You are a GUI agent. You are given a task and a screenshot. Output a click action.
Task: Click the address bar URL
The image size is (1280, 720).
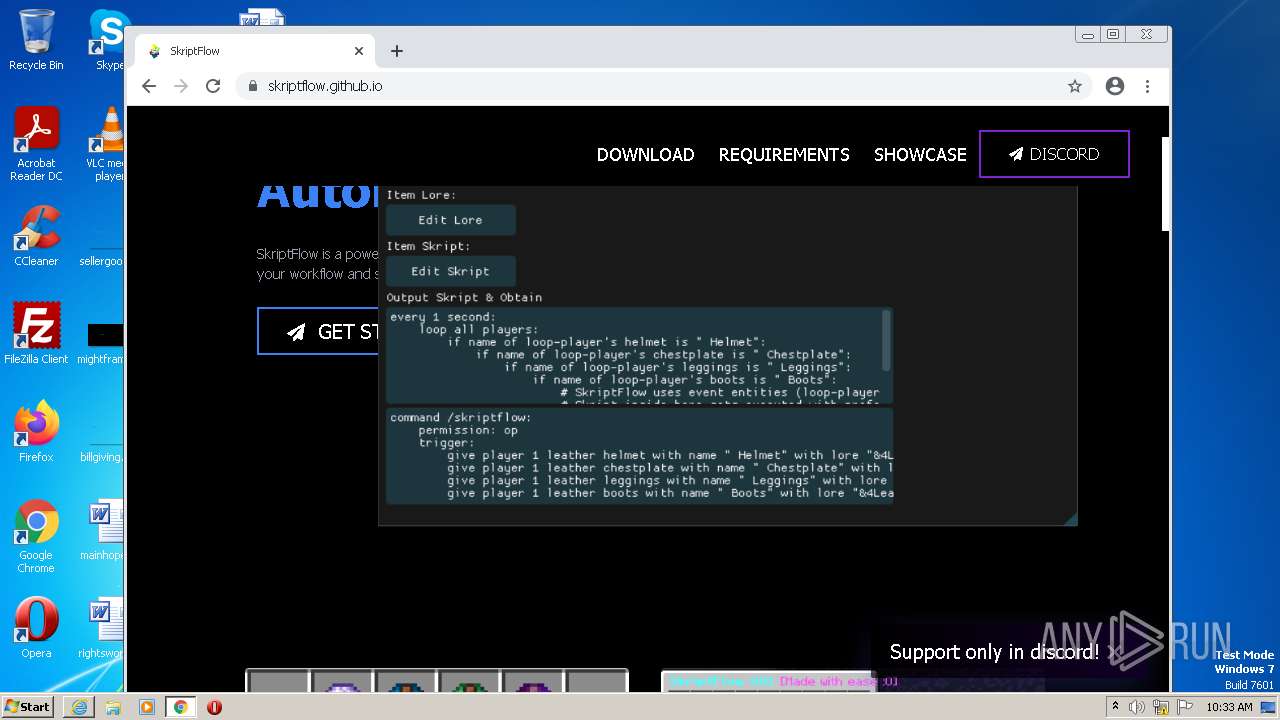coord(325,86)
